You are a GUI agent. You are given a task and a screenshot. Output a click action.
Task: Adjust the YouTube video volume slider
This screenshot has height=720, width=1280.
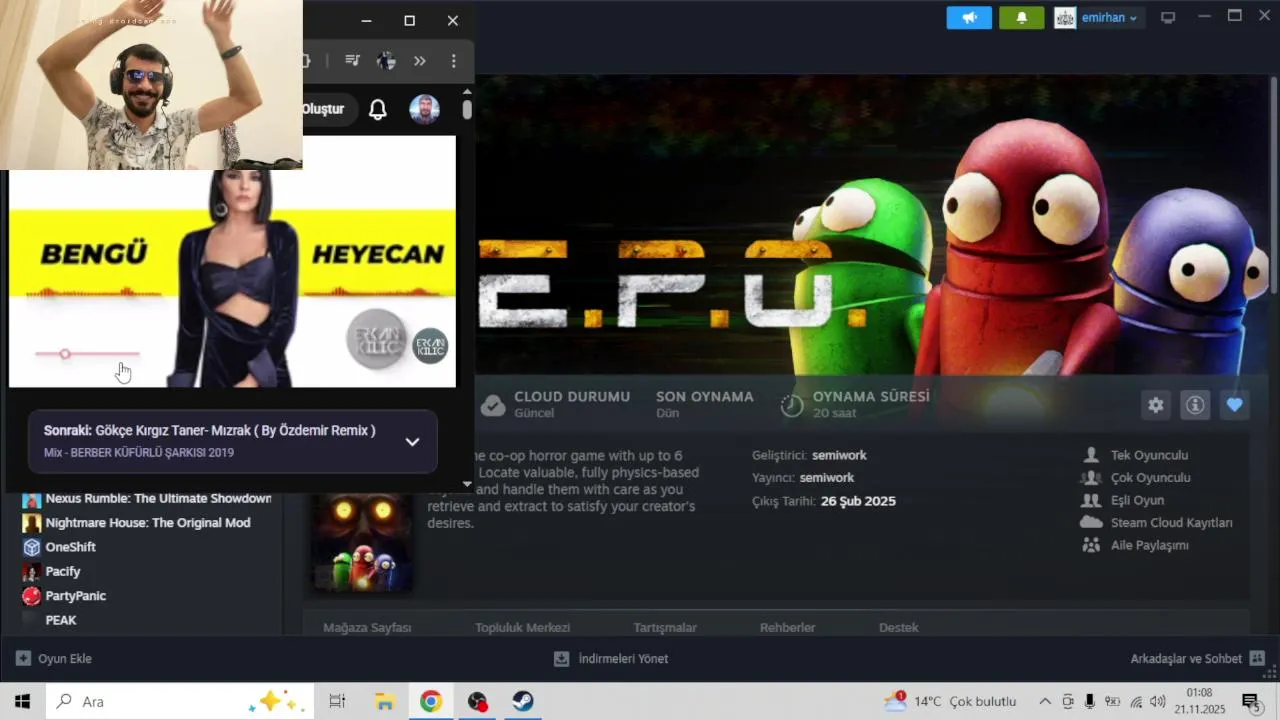pyautogui.click(x=87, y=354)
